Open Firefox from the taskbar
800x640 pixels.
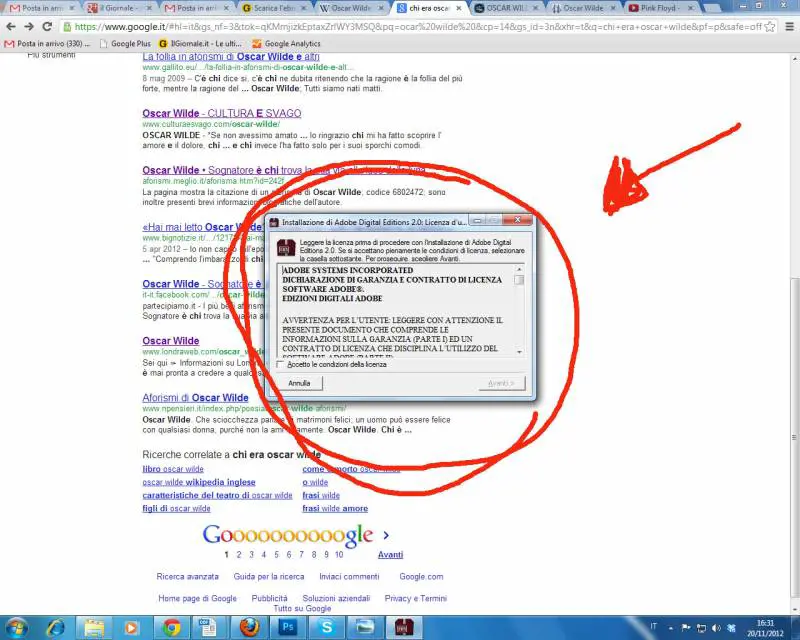click(x=249, y=627)
